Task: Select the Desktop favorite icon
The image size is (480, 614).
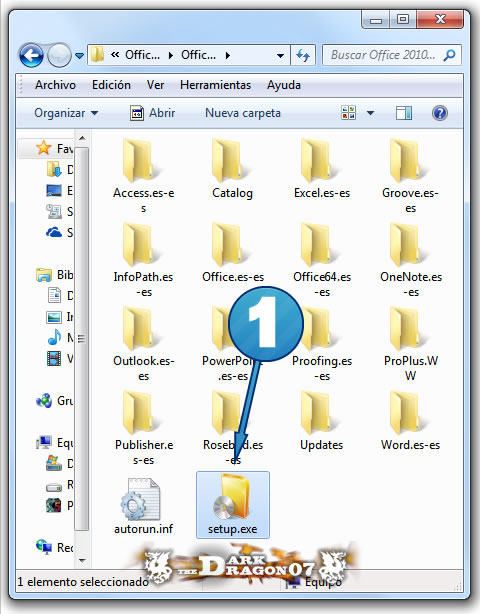Action: point(54,190)
